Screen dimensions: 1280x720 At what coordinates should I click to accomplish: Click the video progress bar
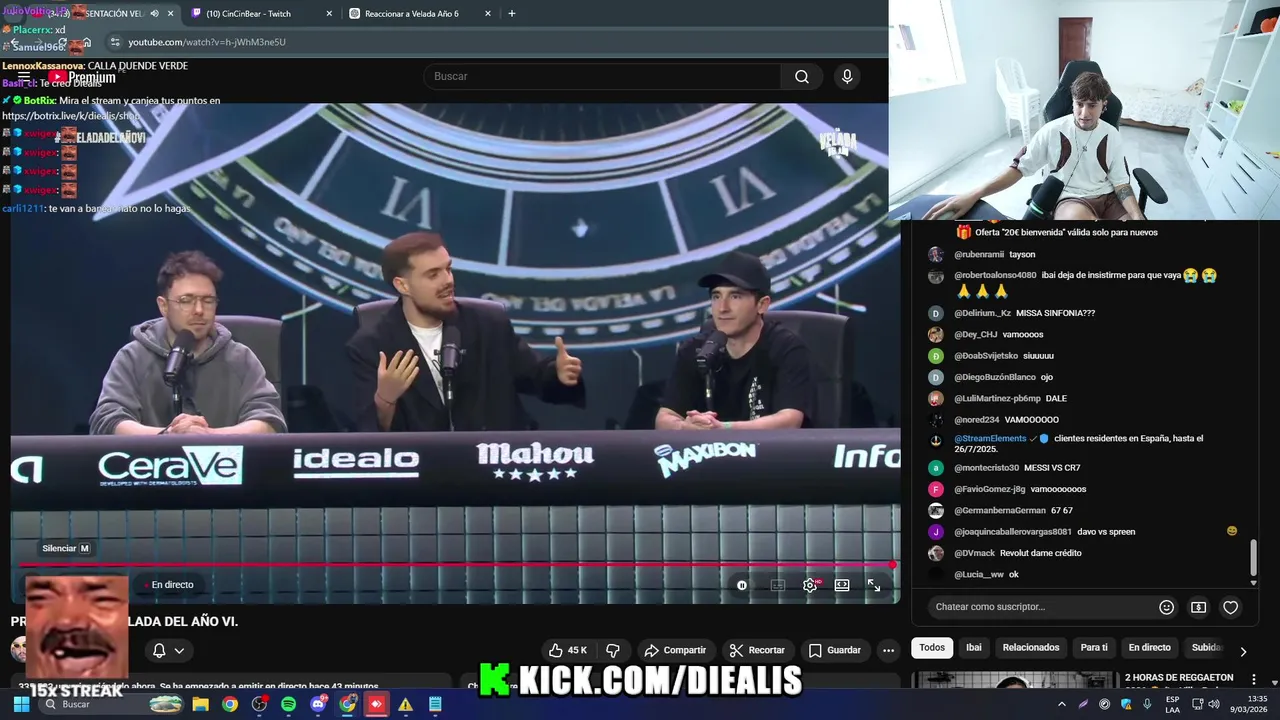(x=455, y=565)
